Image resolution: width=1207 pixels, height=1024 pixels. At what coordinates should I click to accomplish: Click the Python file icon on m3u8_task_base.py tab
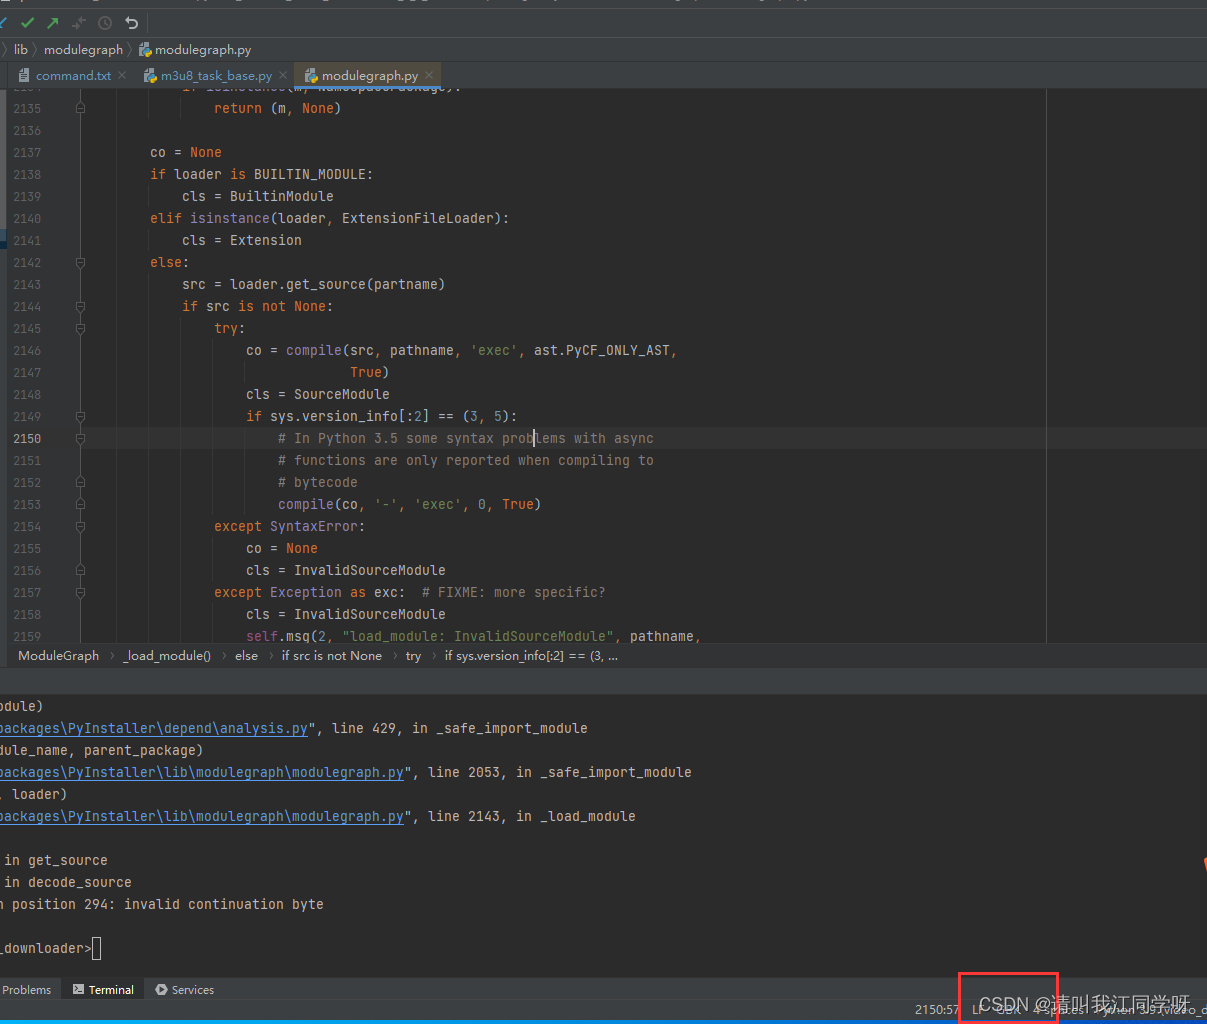150,74
